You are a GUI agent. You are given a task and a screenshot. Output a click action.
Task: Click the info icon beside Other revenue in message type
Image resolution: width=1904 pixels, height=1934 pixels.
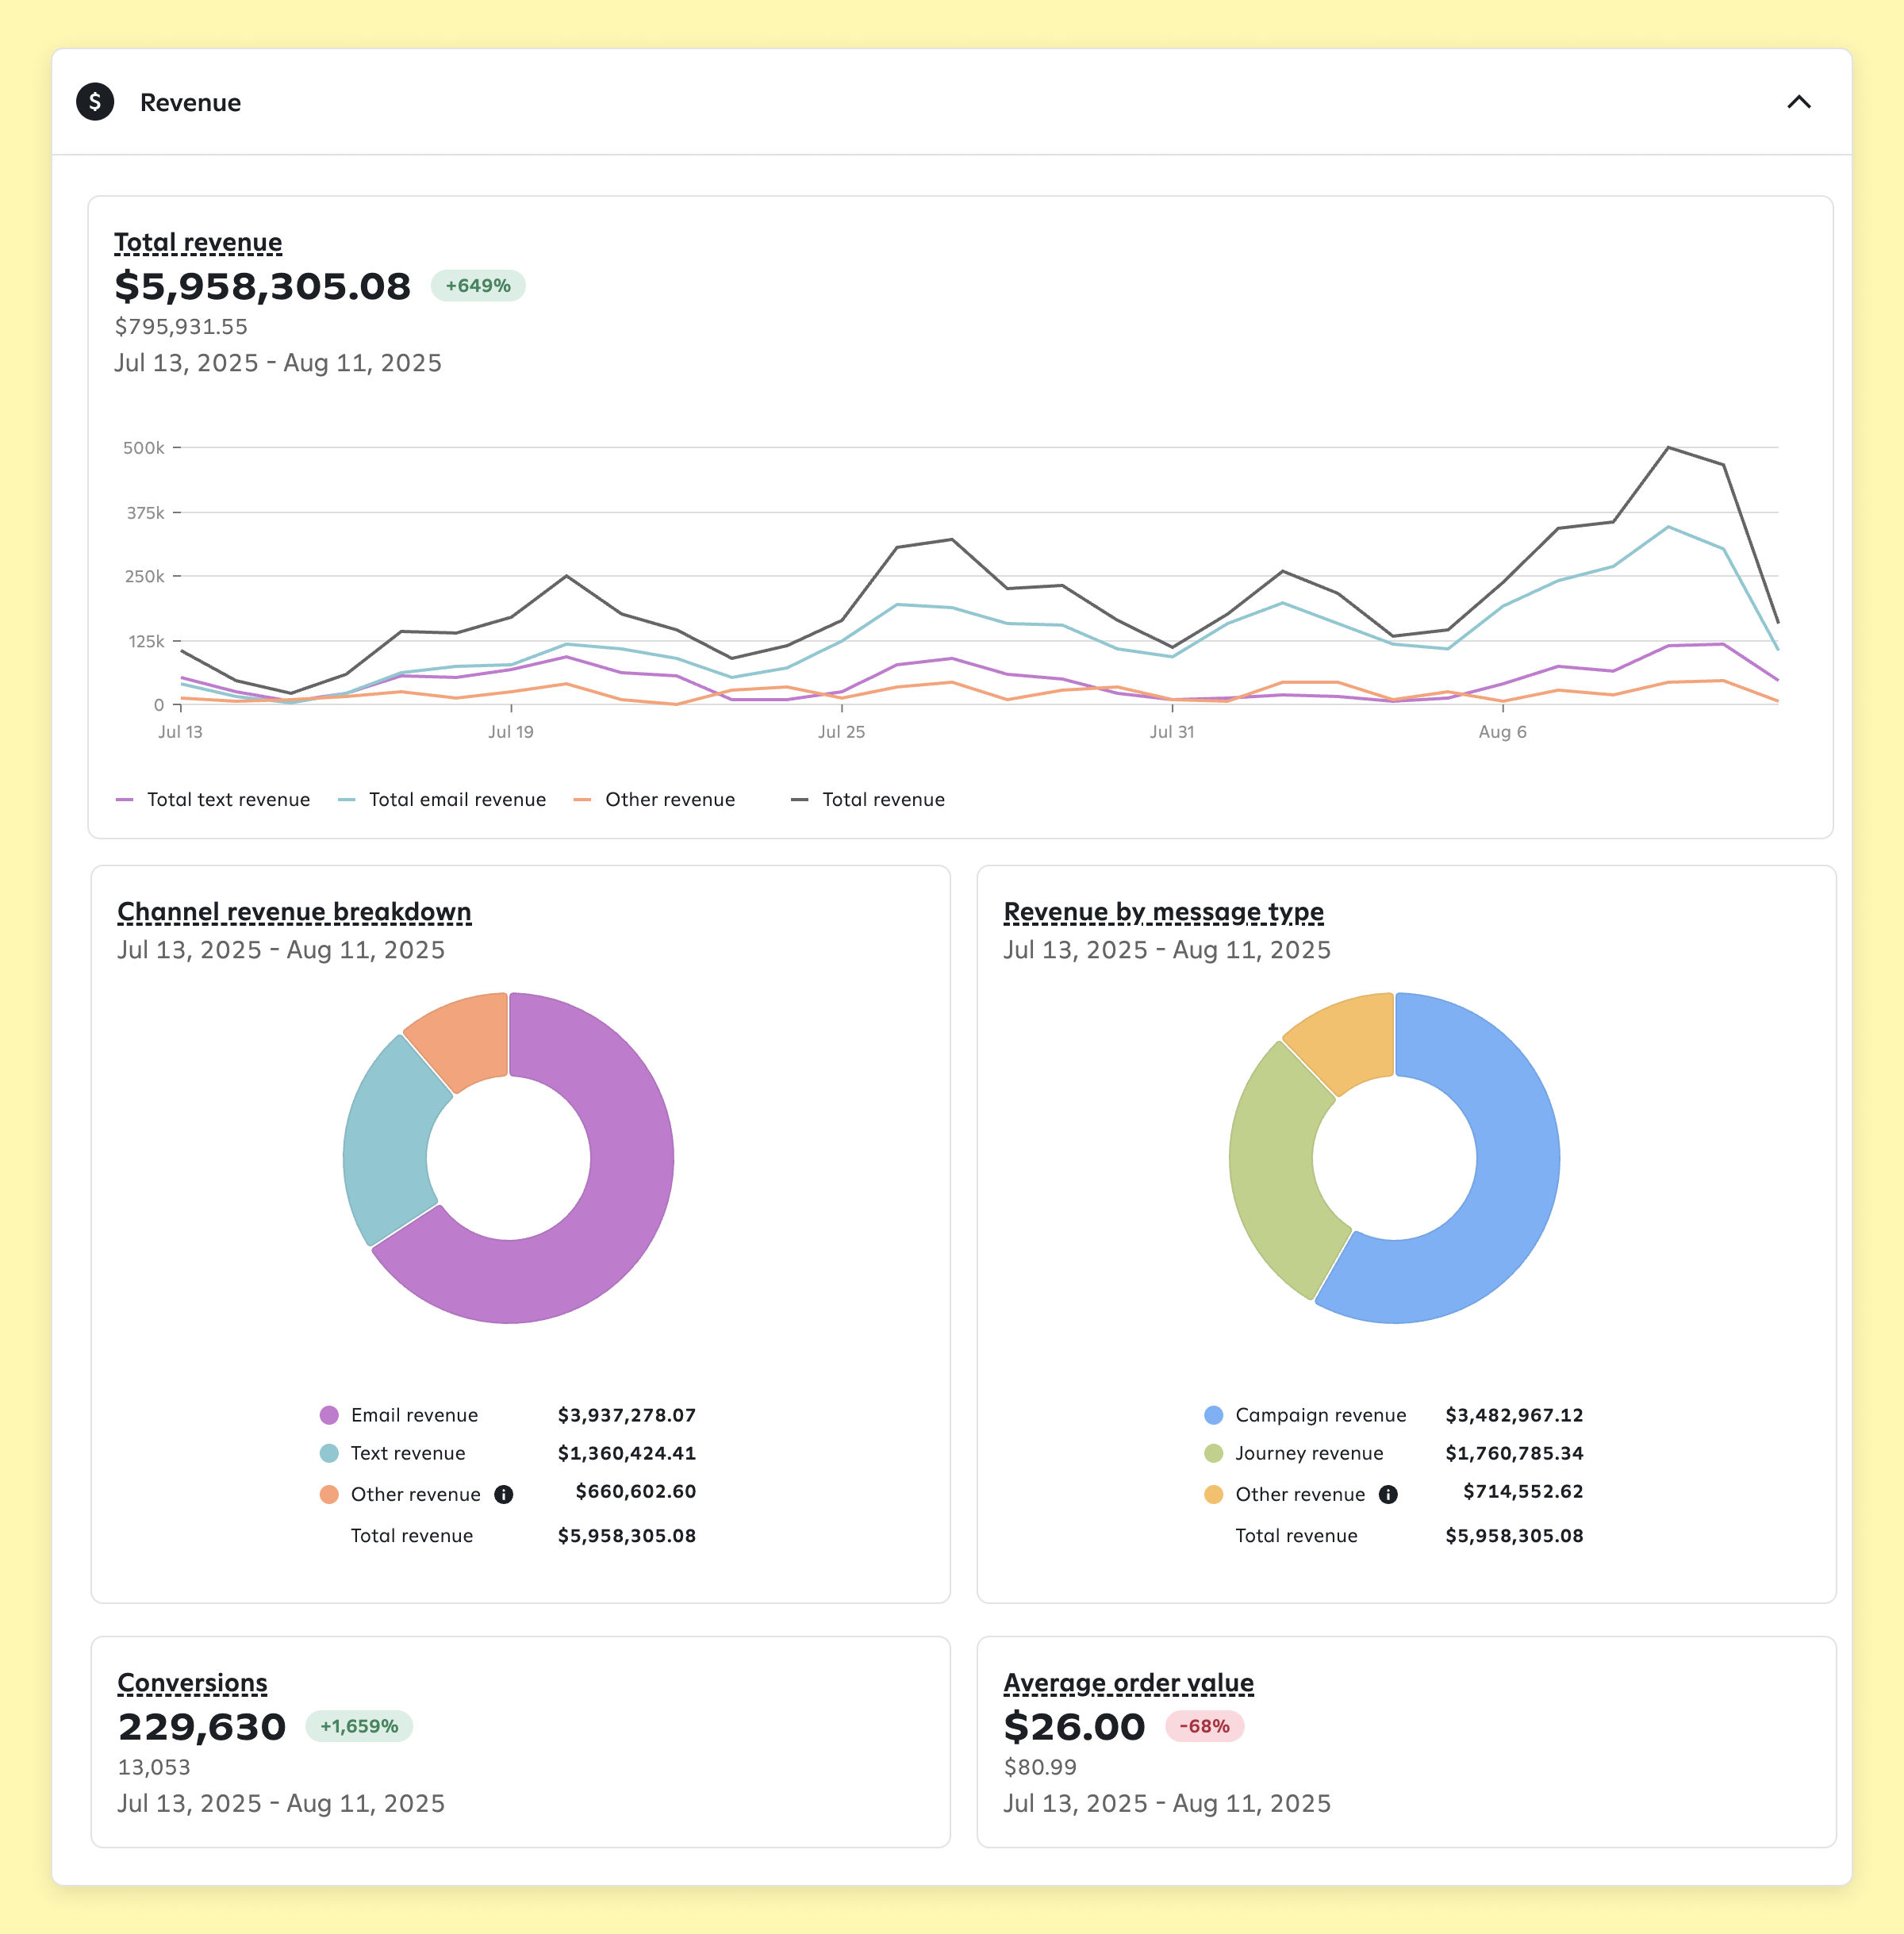tap(1388, 1494)
